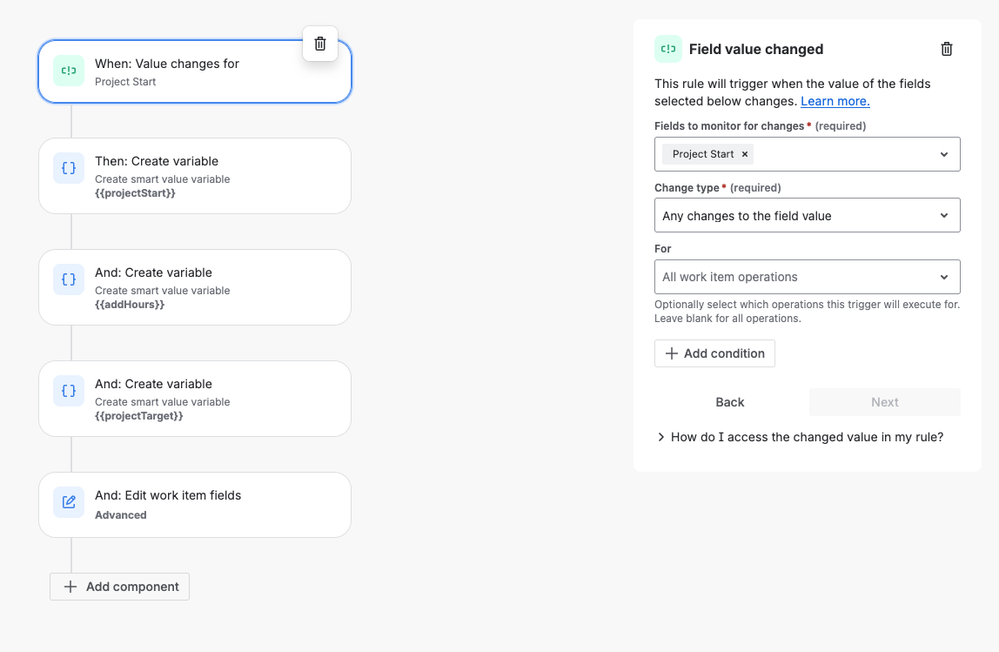Image resolution: width=999 pixels, height=652 pixels.
Task: Click the projectStart variable curly-braces icon
Action: click(x=69, y=169)
